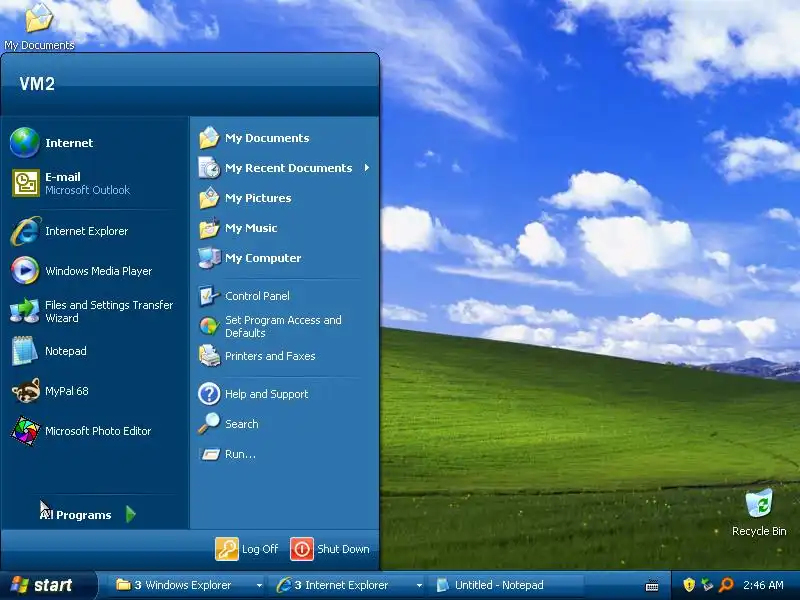Expand All Programs green arrow

click(x=131, y=514)
